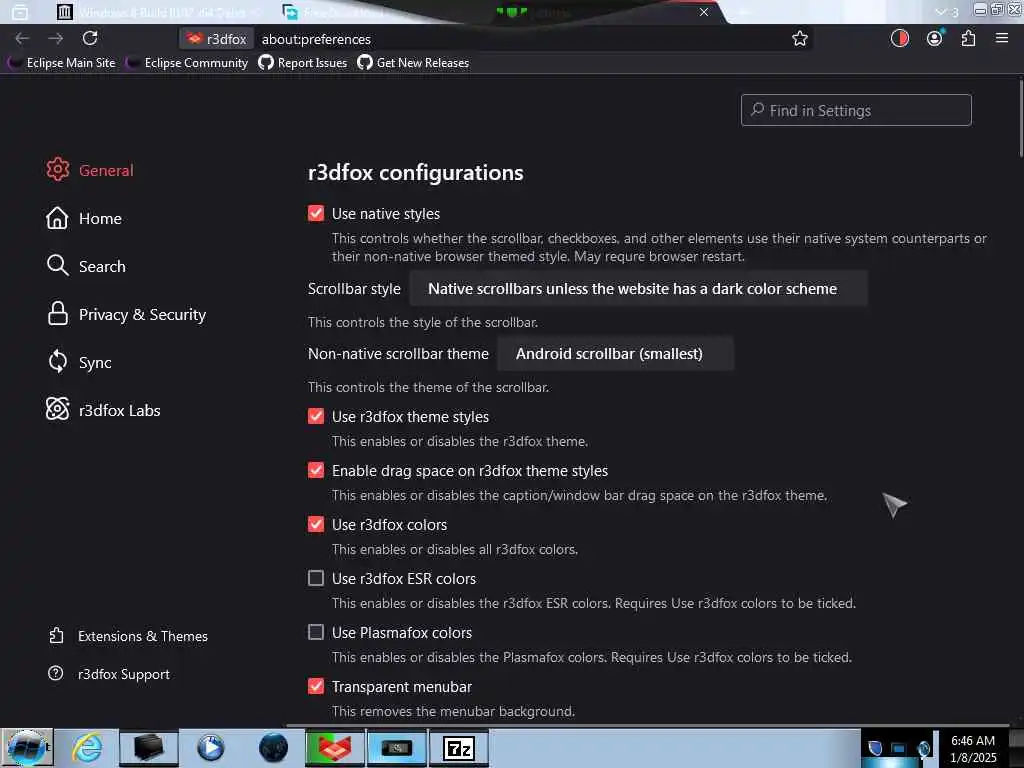
Task: Open the account profile icon in toolbar
Action: coord(935,39)
